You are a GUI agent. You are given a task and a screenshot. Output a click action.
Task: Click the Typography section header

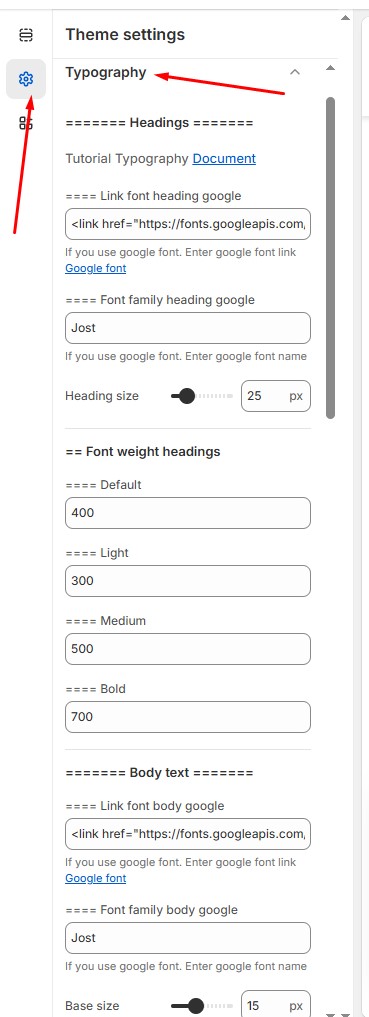[x=106, y=72]
